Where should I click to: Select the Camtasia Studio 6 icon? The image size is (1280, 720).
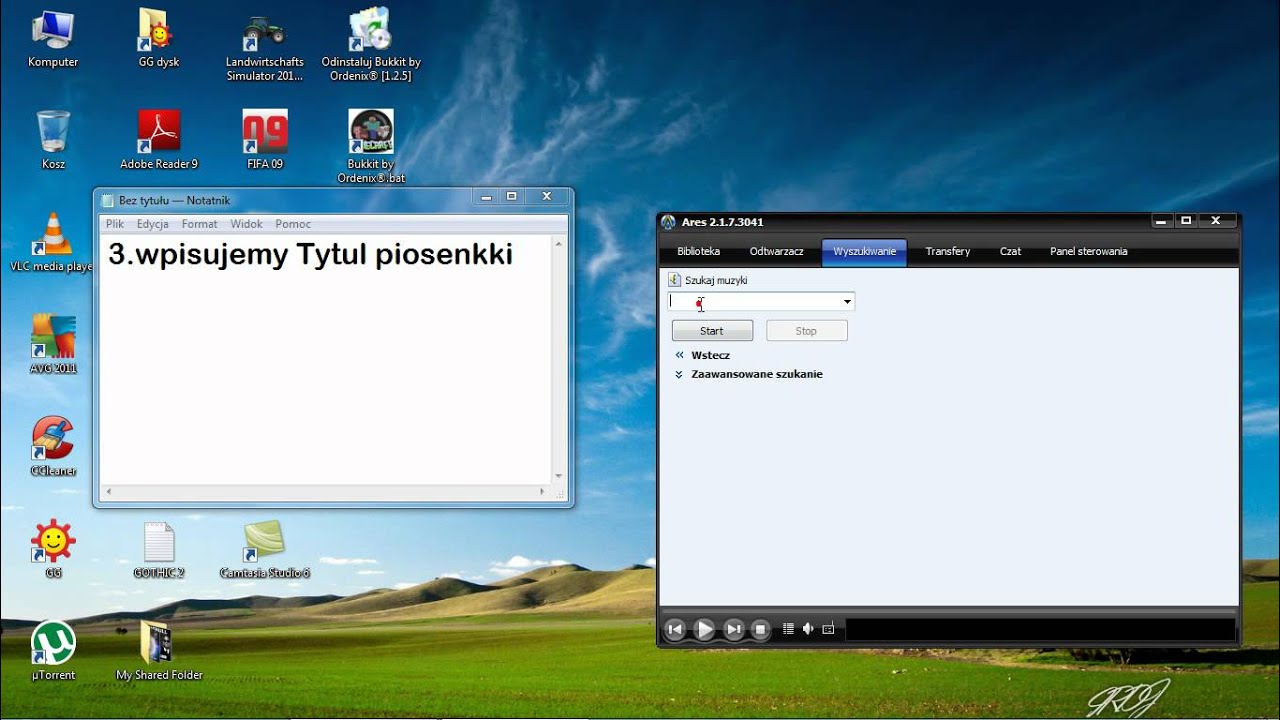pyautogui.click(x=265, y=549)
